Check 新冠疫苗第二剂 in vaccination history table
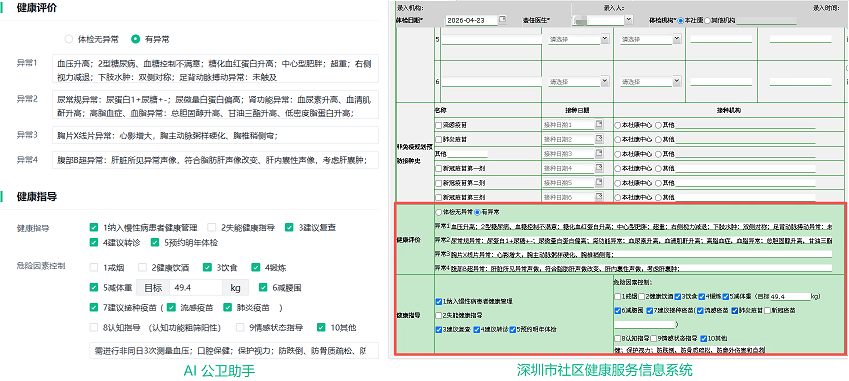849x381 pixels. tap(439, 183)
